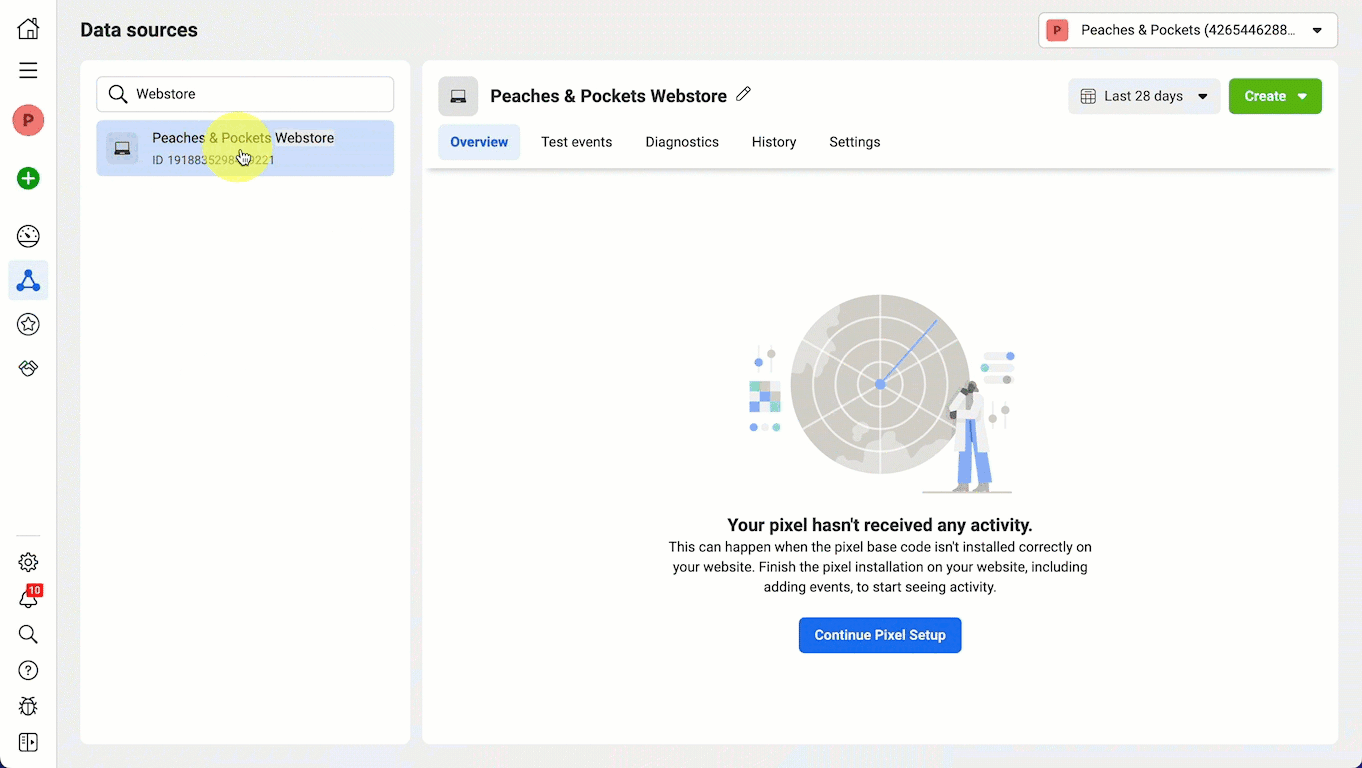Click the Data sources page heading
1362x768 pixels.
click(x=139, y=30)
